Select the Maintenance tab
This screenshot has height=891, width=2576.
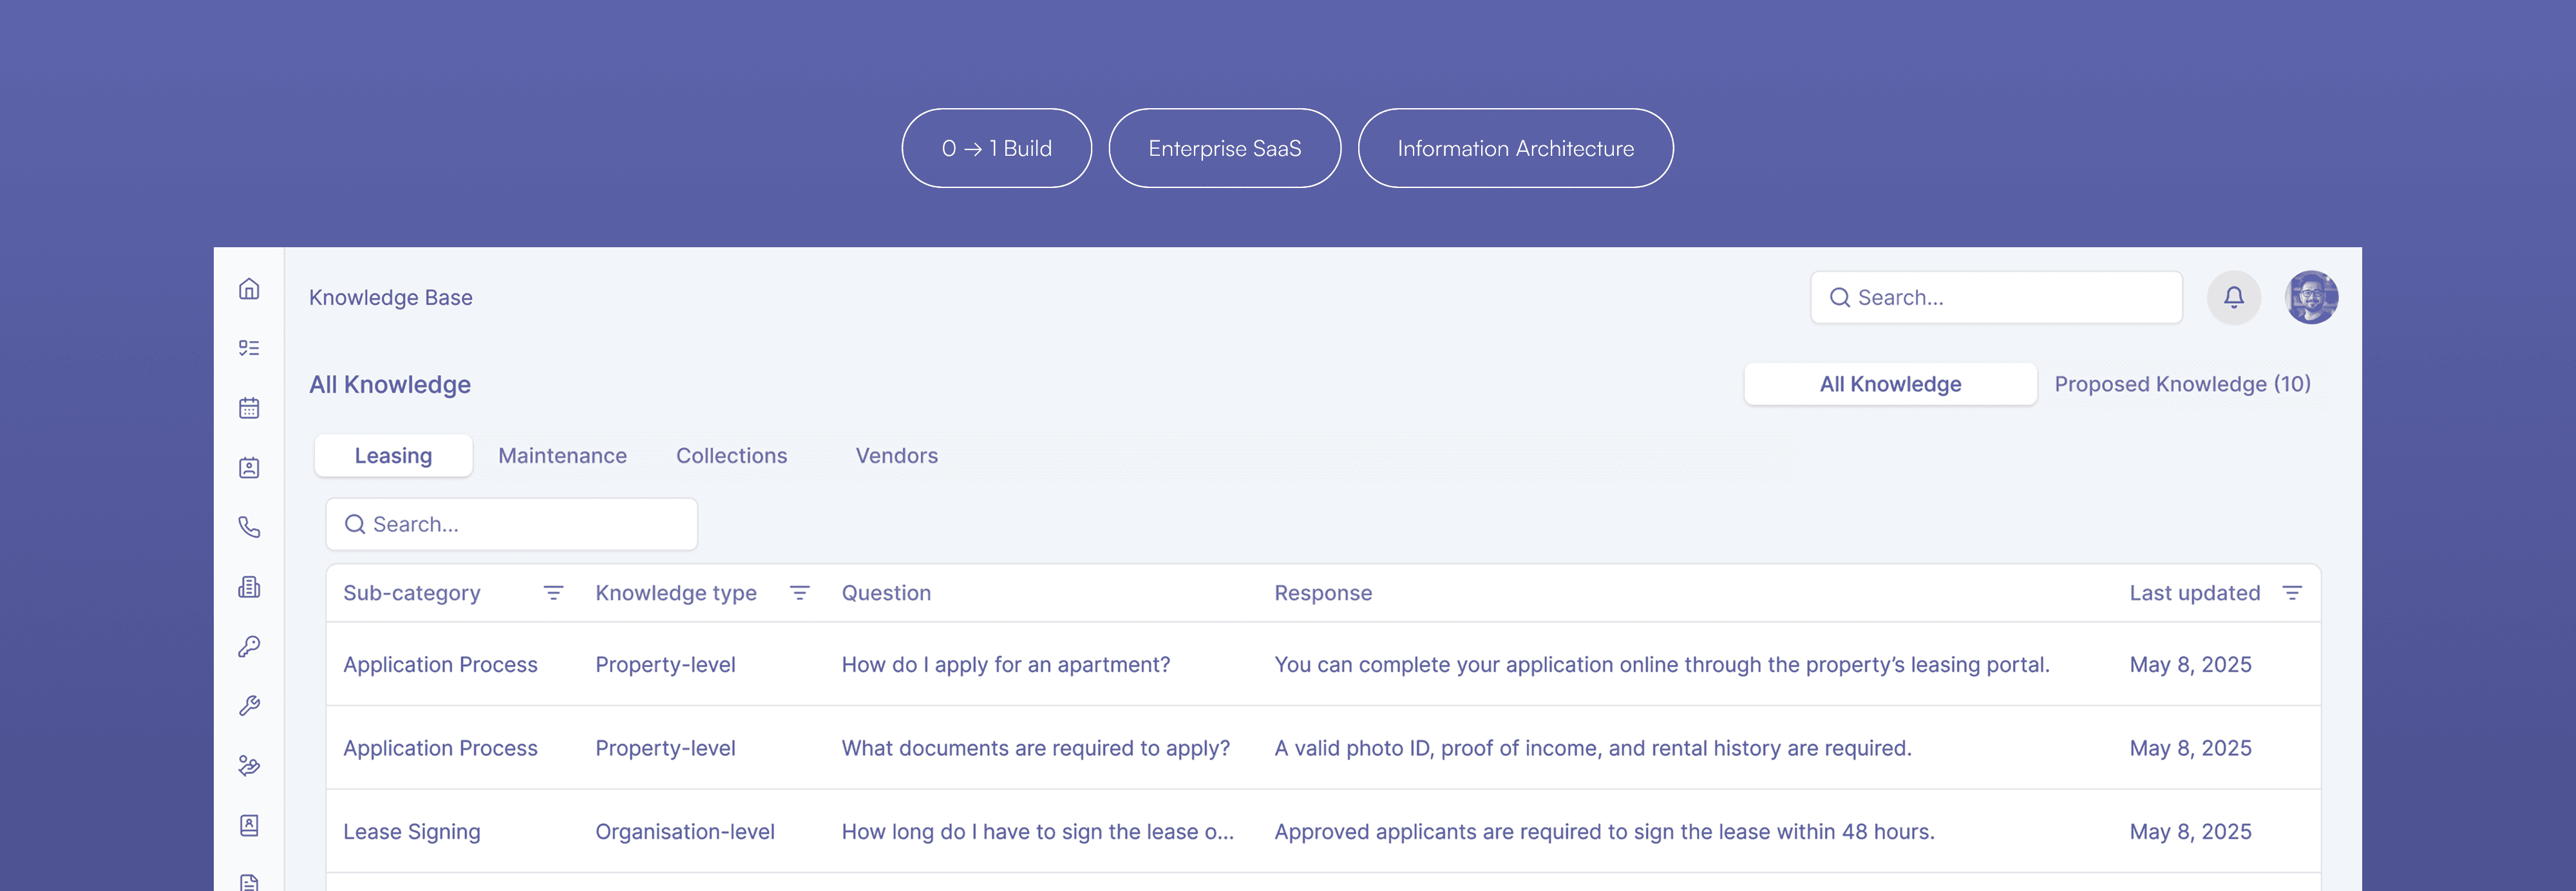click(x=562, y=456)
